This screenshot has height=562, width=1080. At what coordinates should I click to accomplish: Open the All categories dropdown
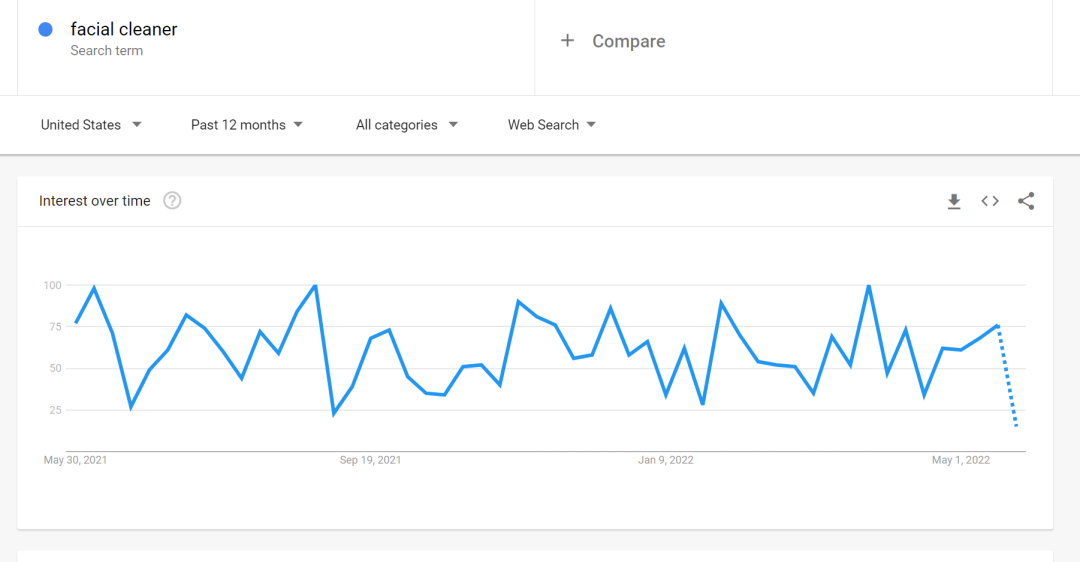tap(406, 125)
